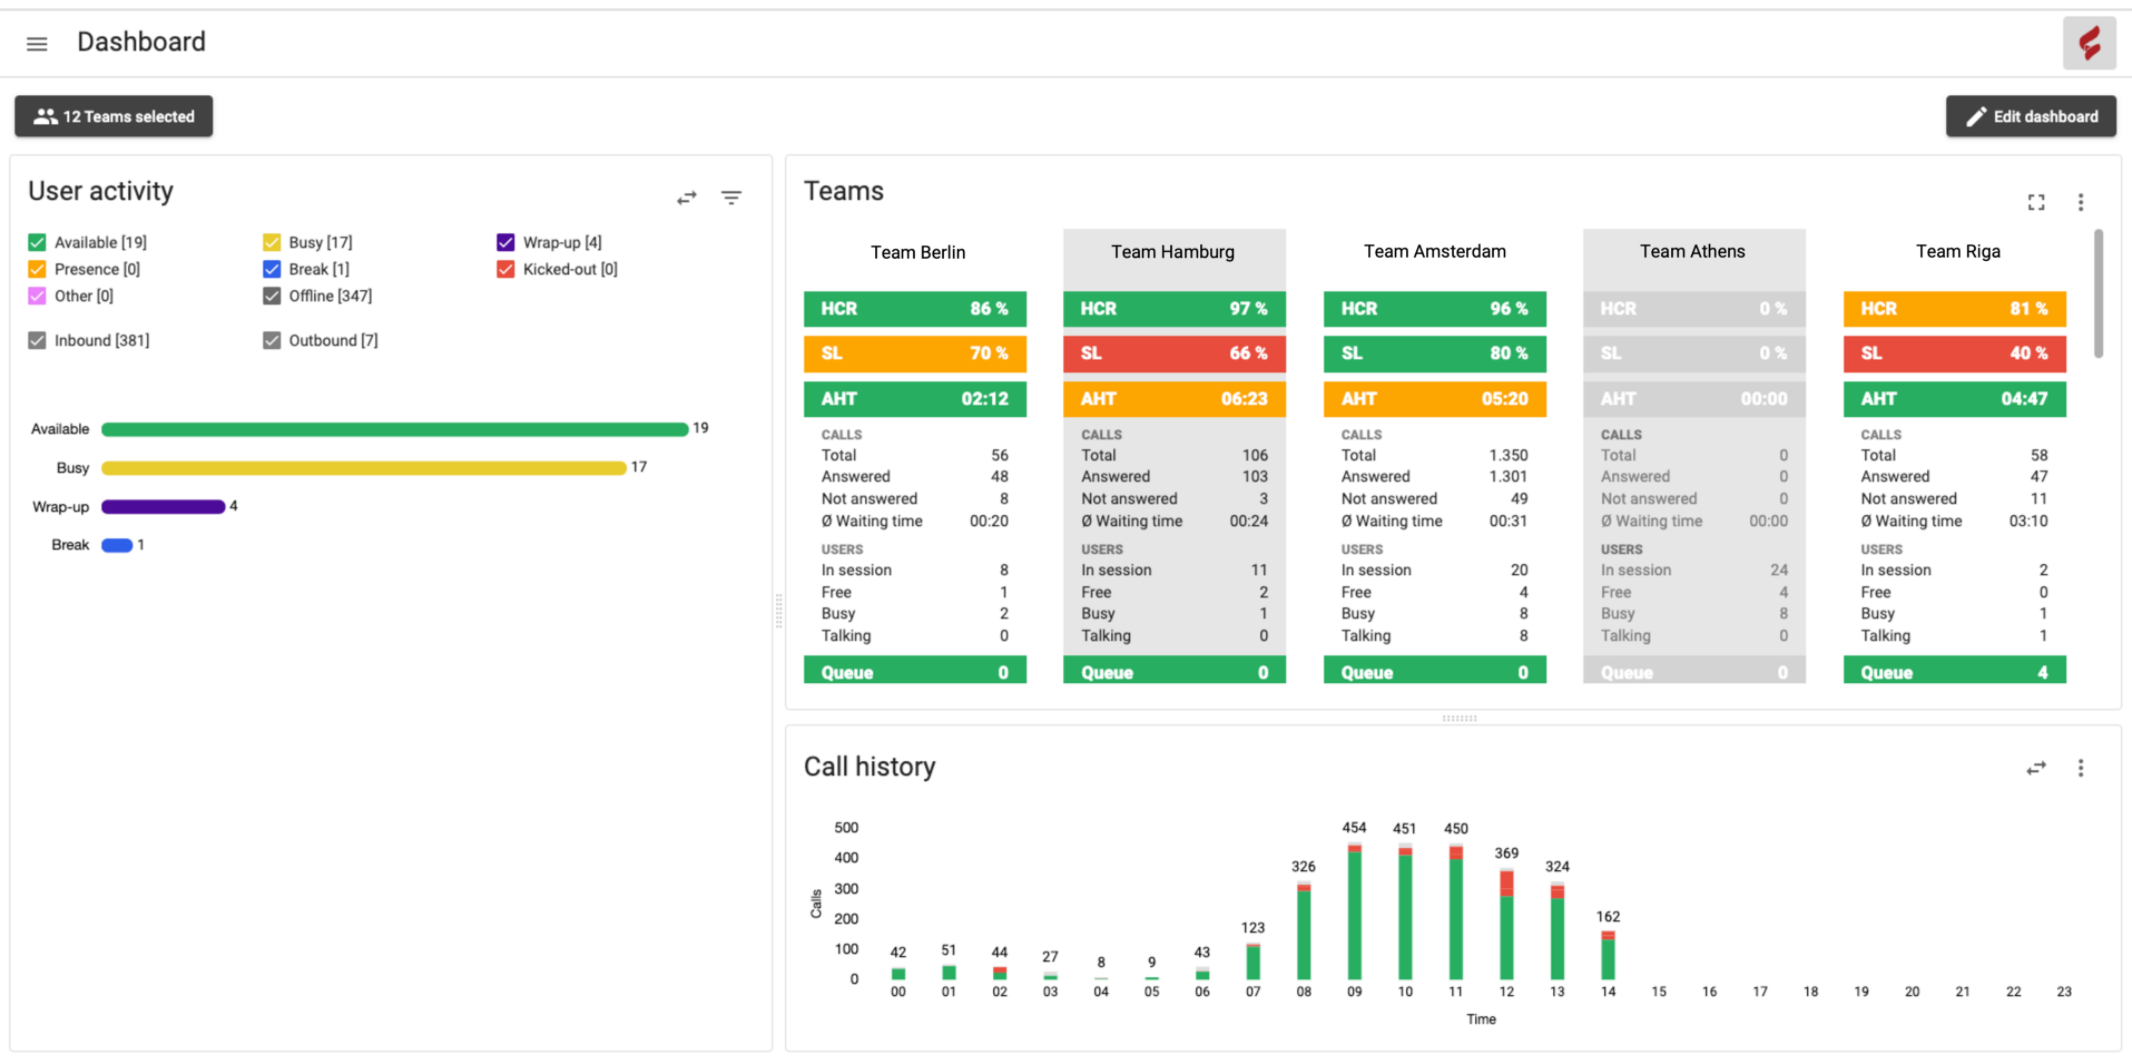This screenshot has width=2132, height=1060.
Task: Expand Teams widget to fullscreen
Action: pos(2036,202)
